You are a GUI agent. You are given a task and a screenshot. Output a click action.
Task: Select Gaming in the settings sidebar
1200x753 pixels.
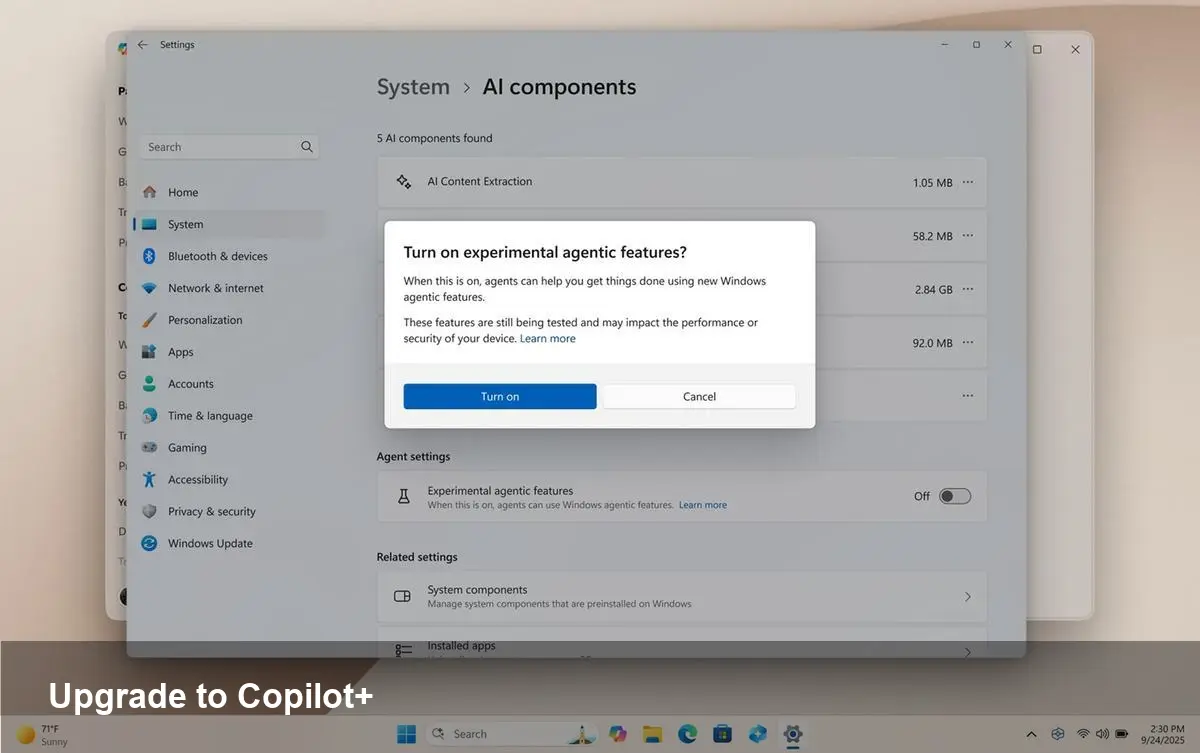[189, 447]
